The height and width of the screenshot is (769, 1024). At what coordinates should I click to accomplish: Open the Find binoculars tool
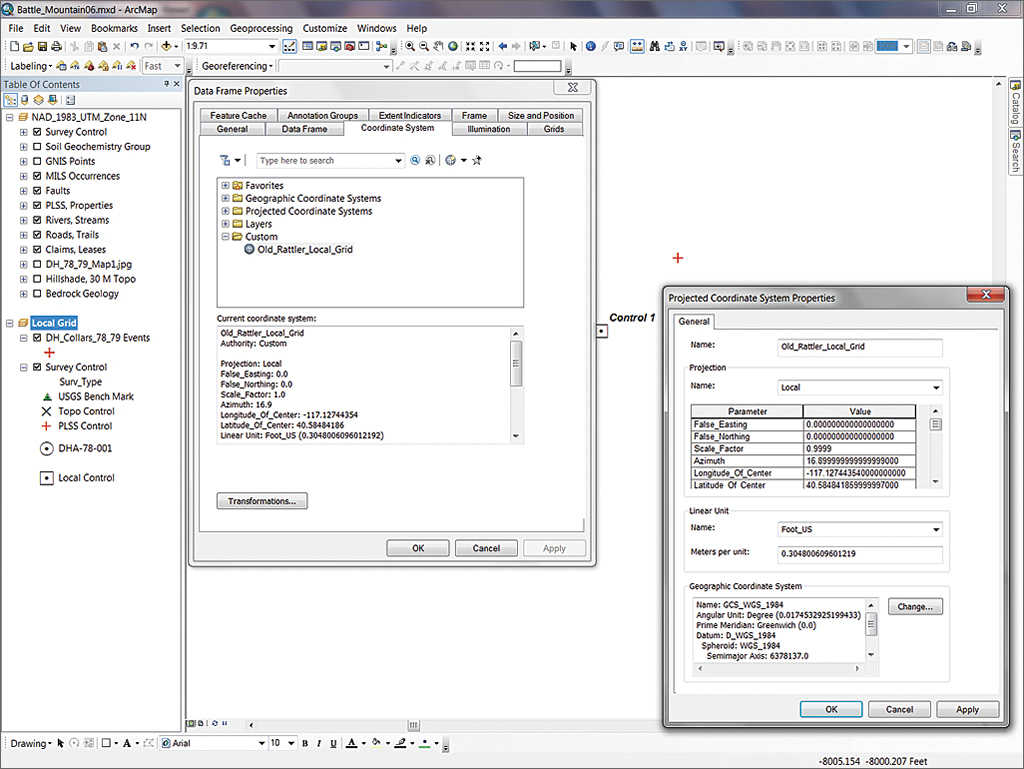(x=654, y=47)
